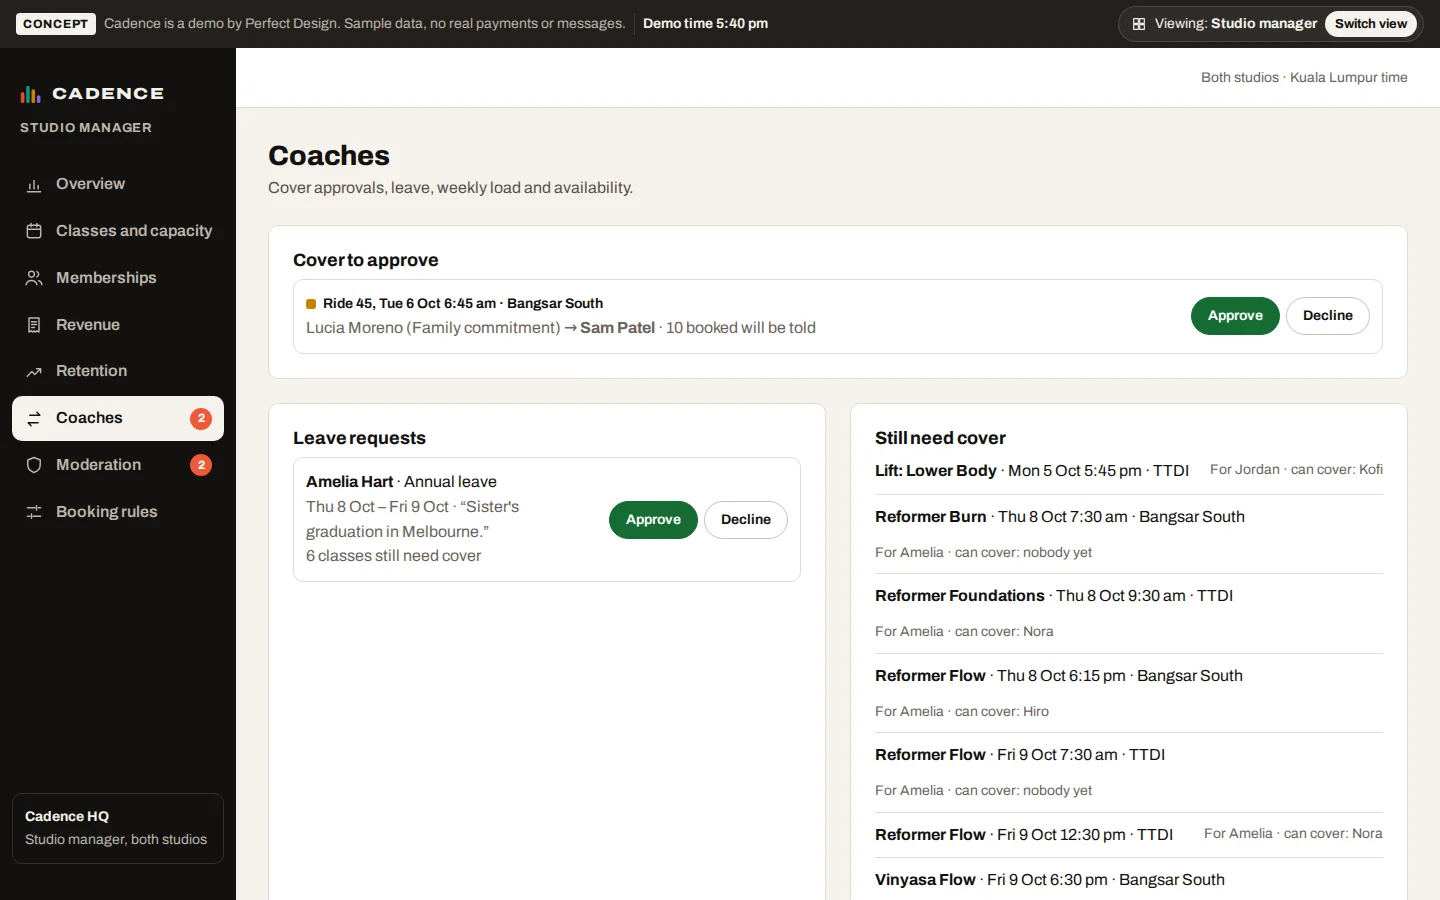Viewport: 1440px width, 900px height.
Task: Click the Cadence bar-chart logo icon
Action: point(30,94)
